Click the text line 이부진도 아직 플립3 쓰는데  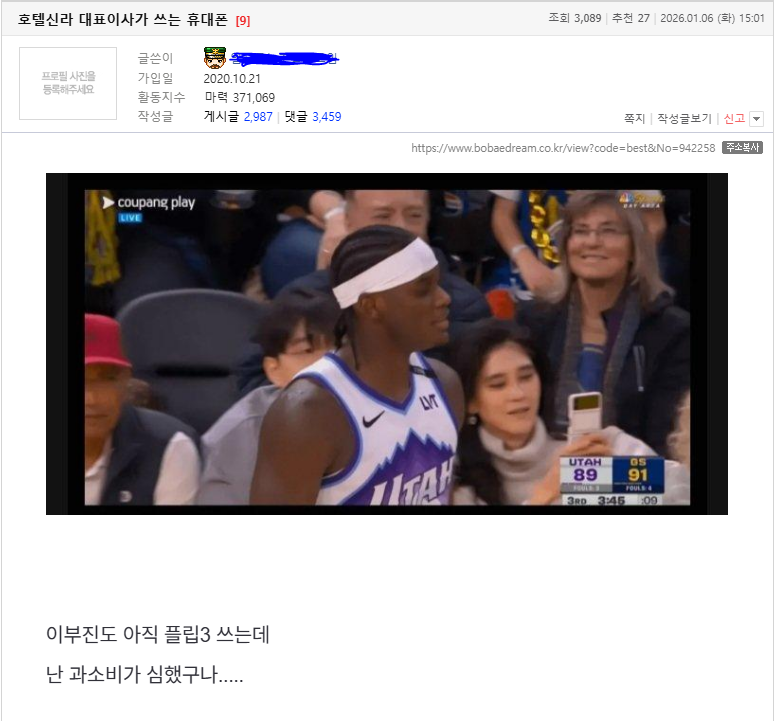158,634
